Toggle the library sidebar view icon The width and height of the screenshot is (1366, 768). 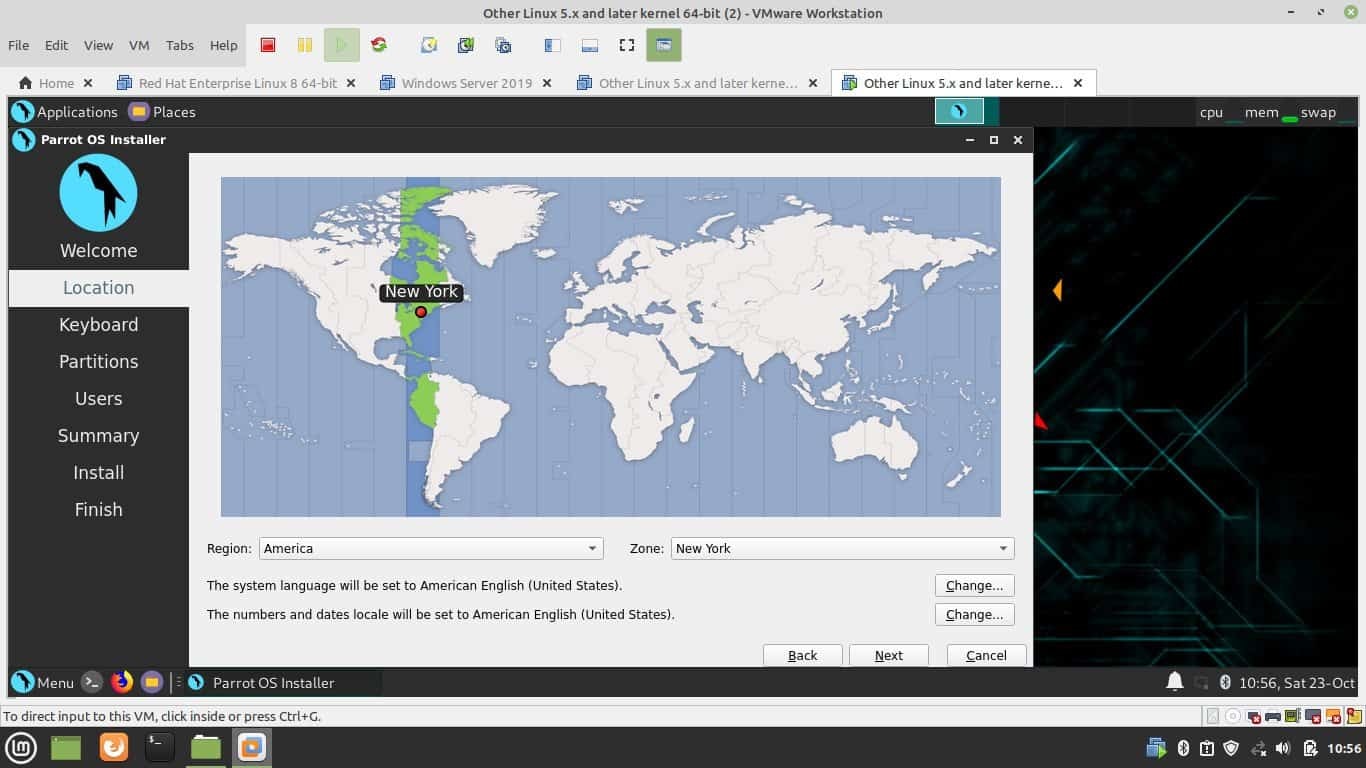point(553,45)
